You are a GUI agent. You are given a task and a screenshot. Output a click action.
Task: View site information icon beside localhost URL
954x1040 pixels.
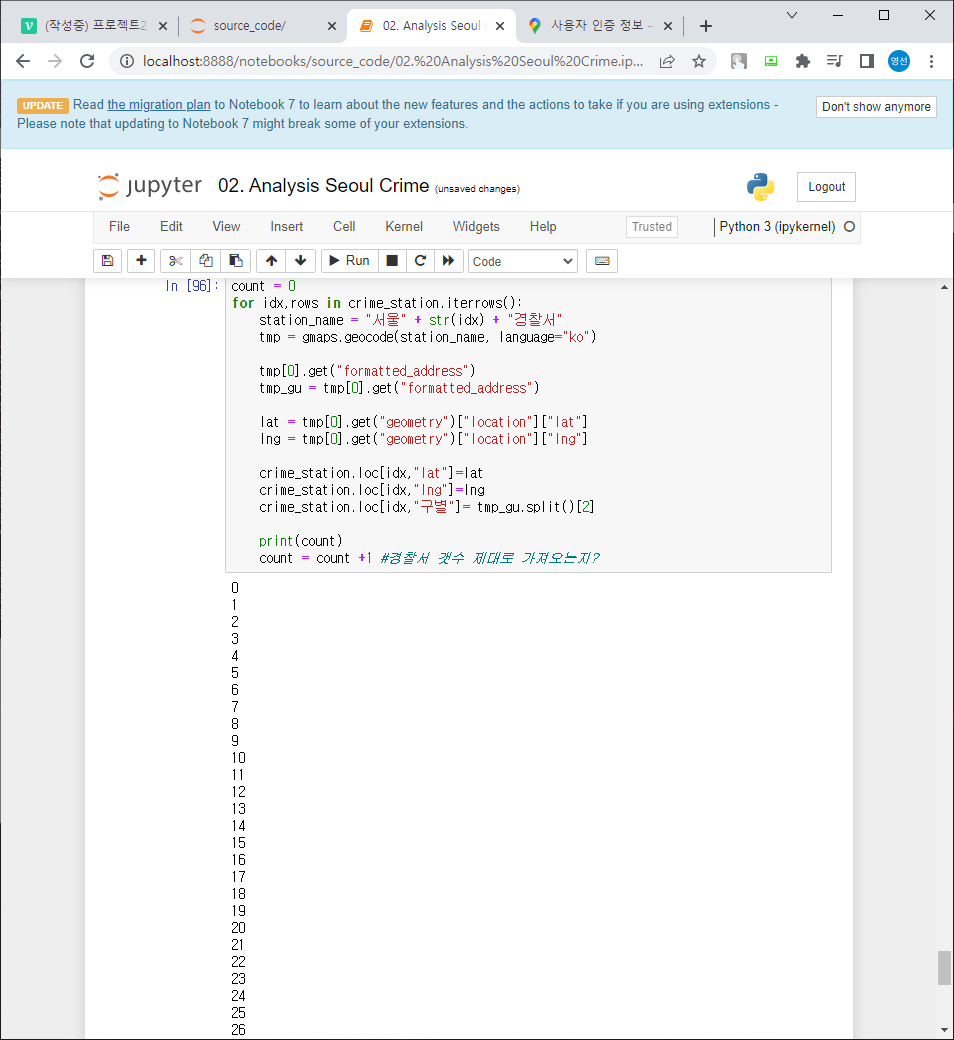(x=127, y=61)
